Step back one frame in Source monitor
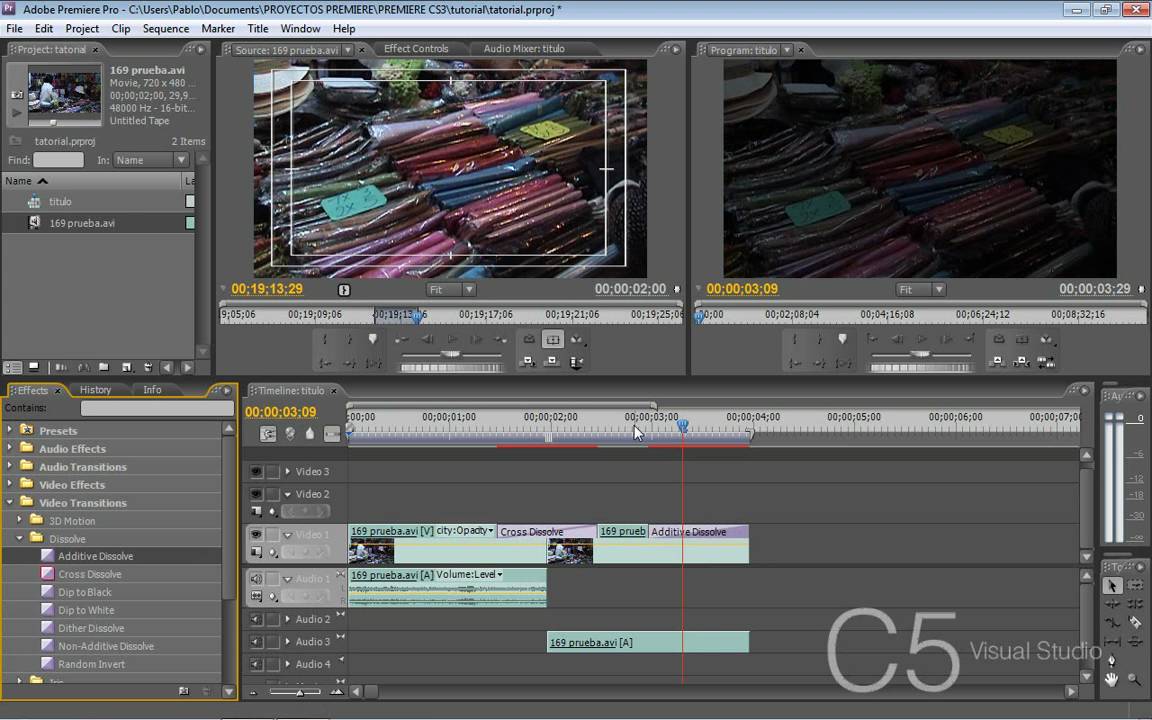Viewport: 1152px width, 720px height. coord(428,339)
